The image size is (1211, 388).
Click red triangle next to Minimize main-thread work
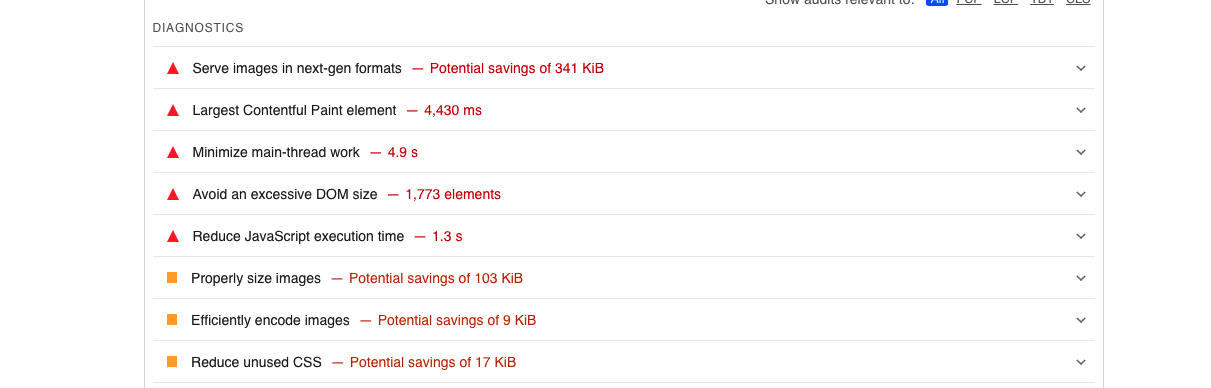172,152
